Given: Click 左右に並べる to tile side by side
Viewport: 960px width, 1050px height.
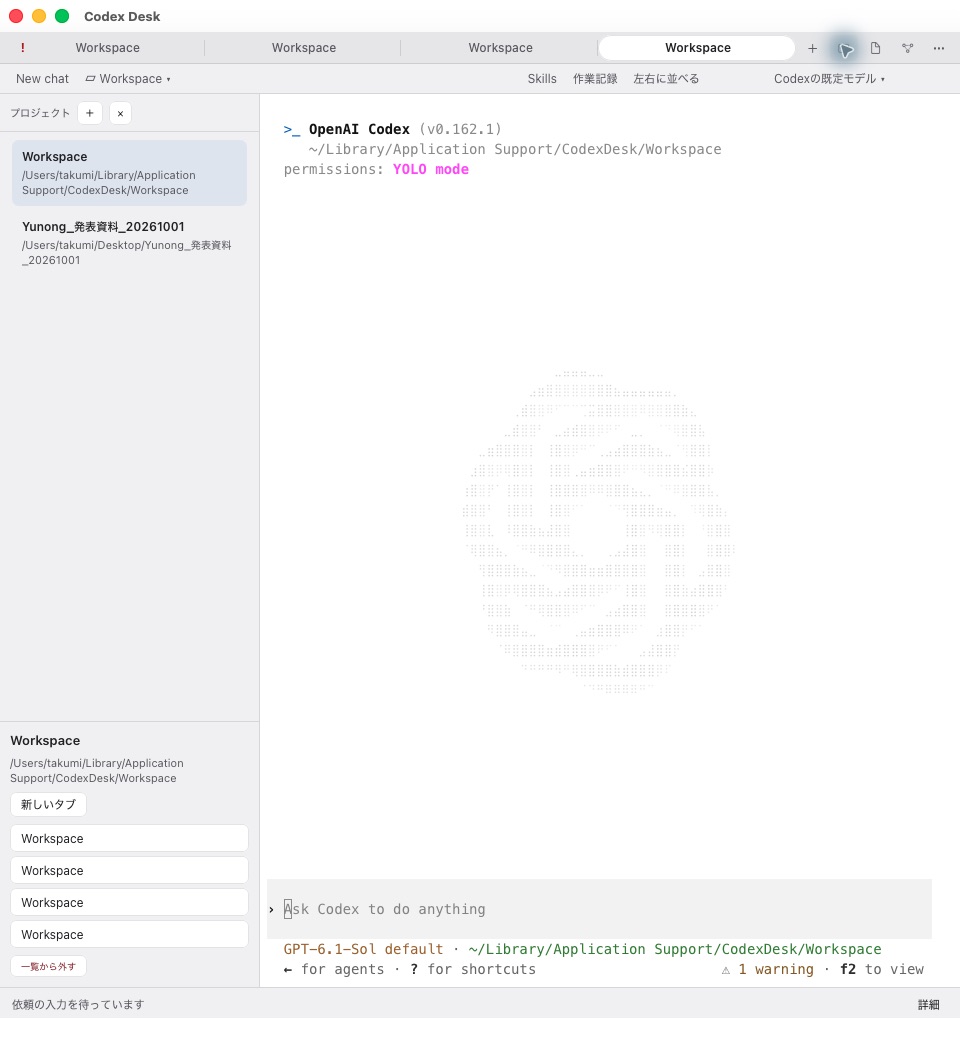Looking at the screenshot, I should [x=666, y=78].
